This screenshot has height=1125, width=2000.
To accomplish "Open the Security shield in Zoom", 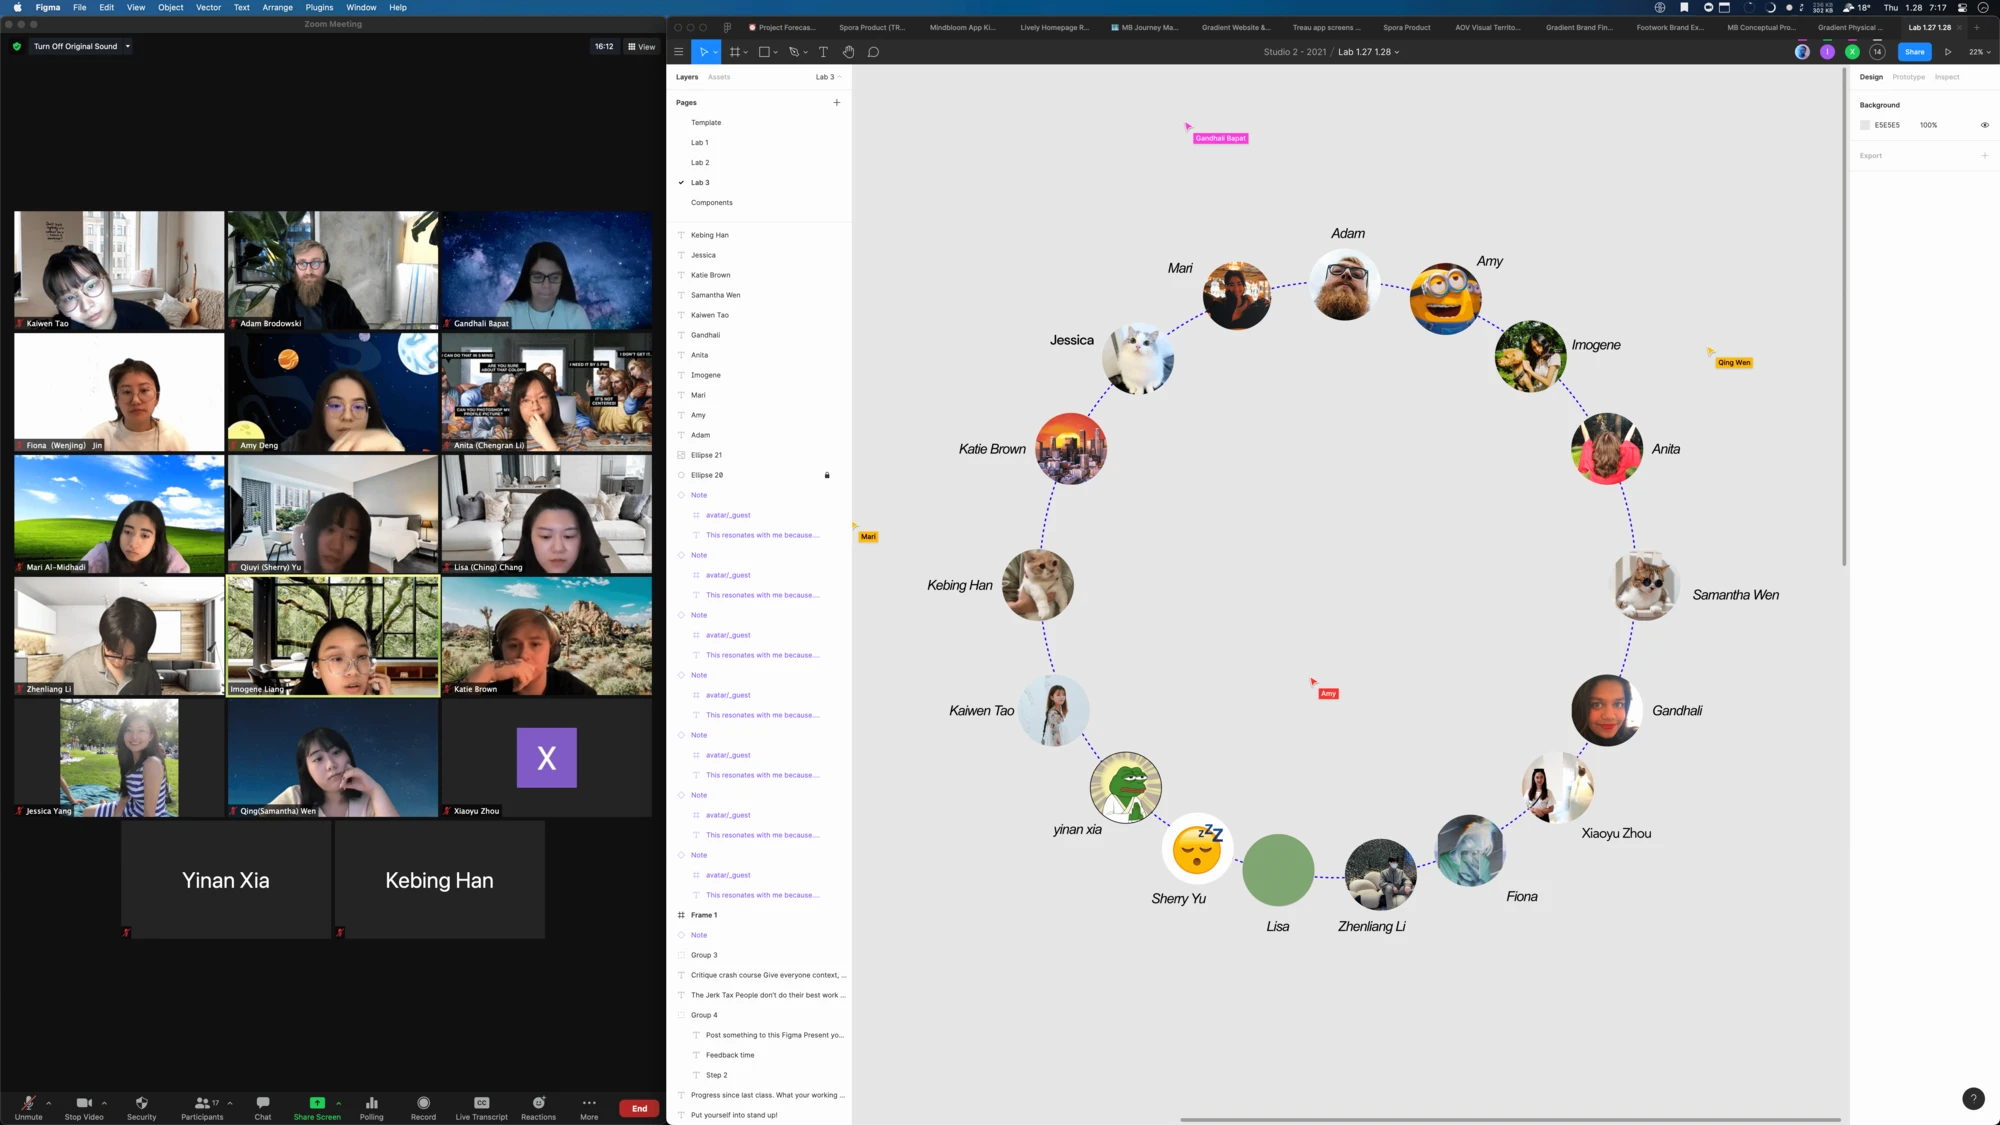I will point(141,1103).
